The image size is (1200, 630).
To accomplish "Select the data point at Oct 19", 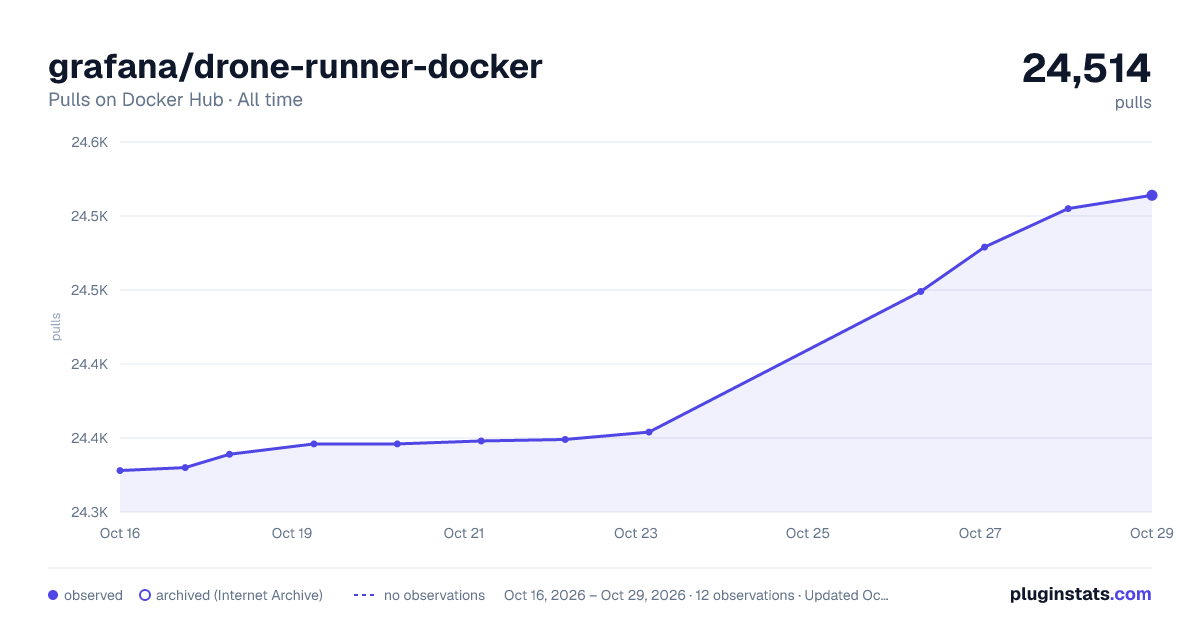I will [x=314, y=444].
